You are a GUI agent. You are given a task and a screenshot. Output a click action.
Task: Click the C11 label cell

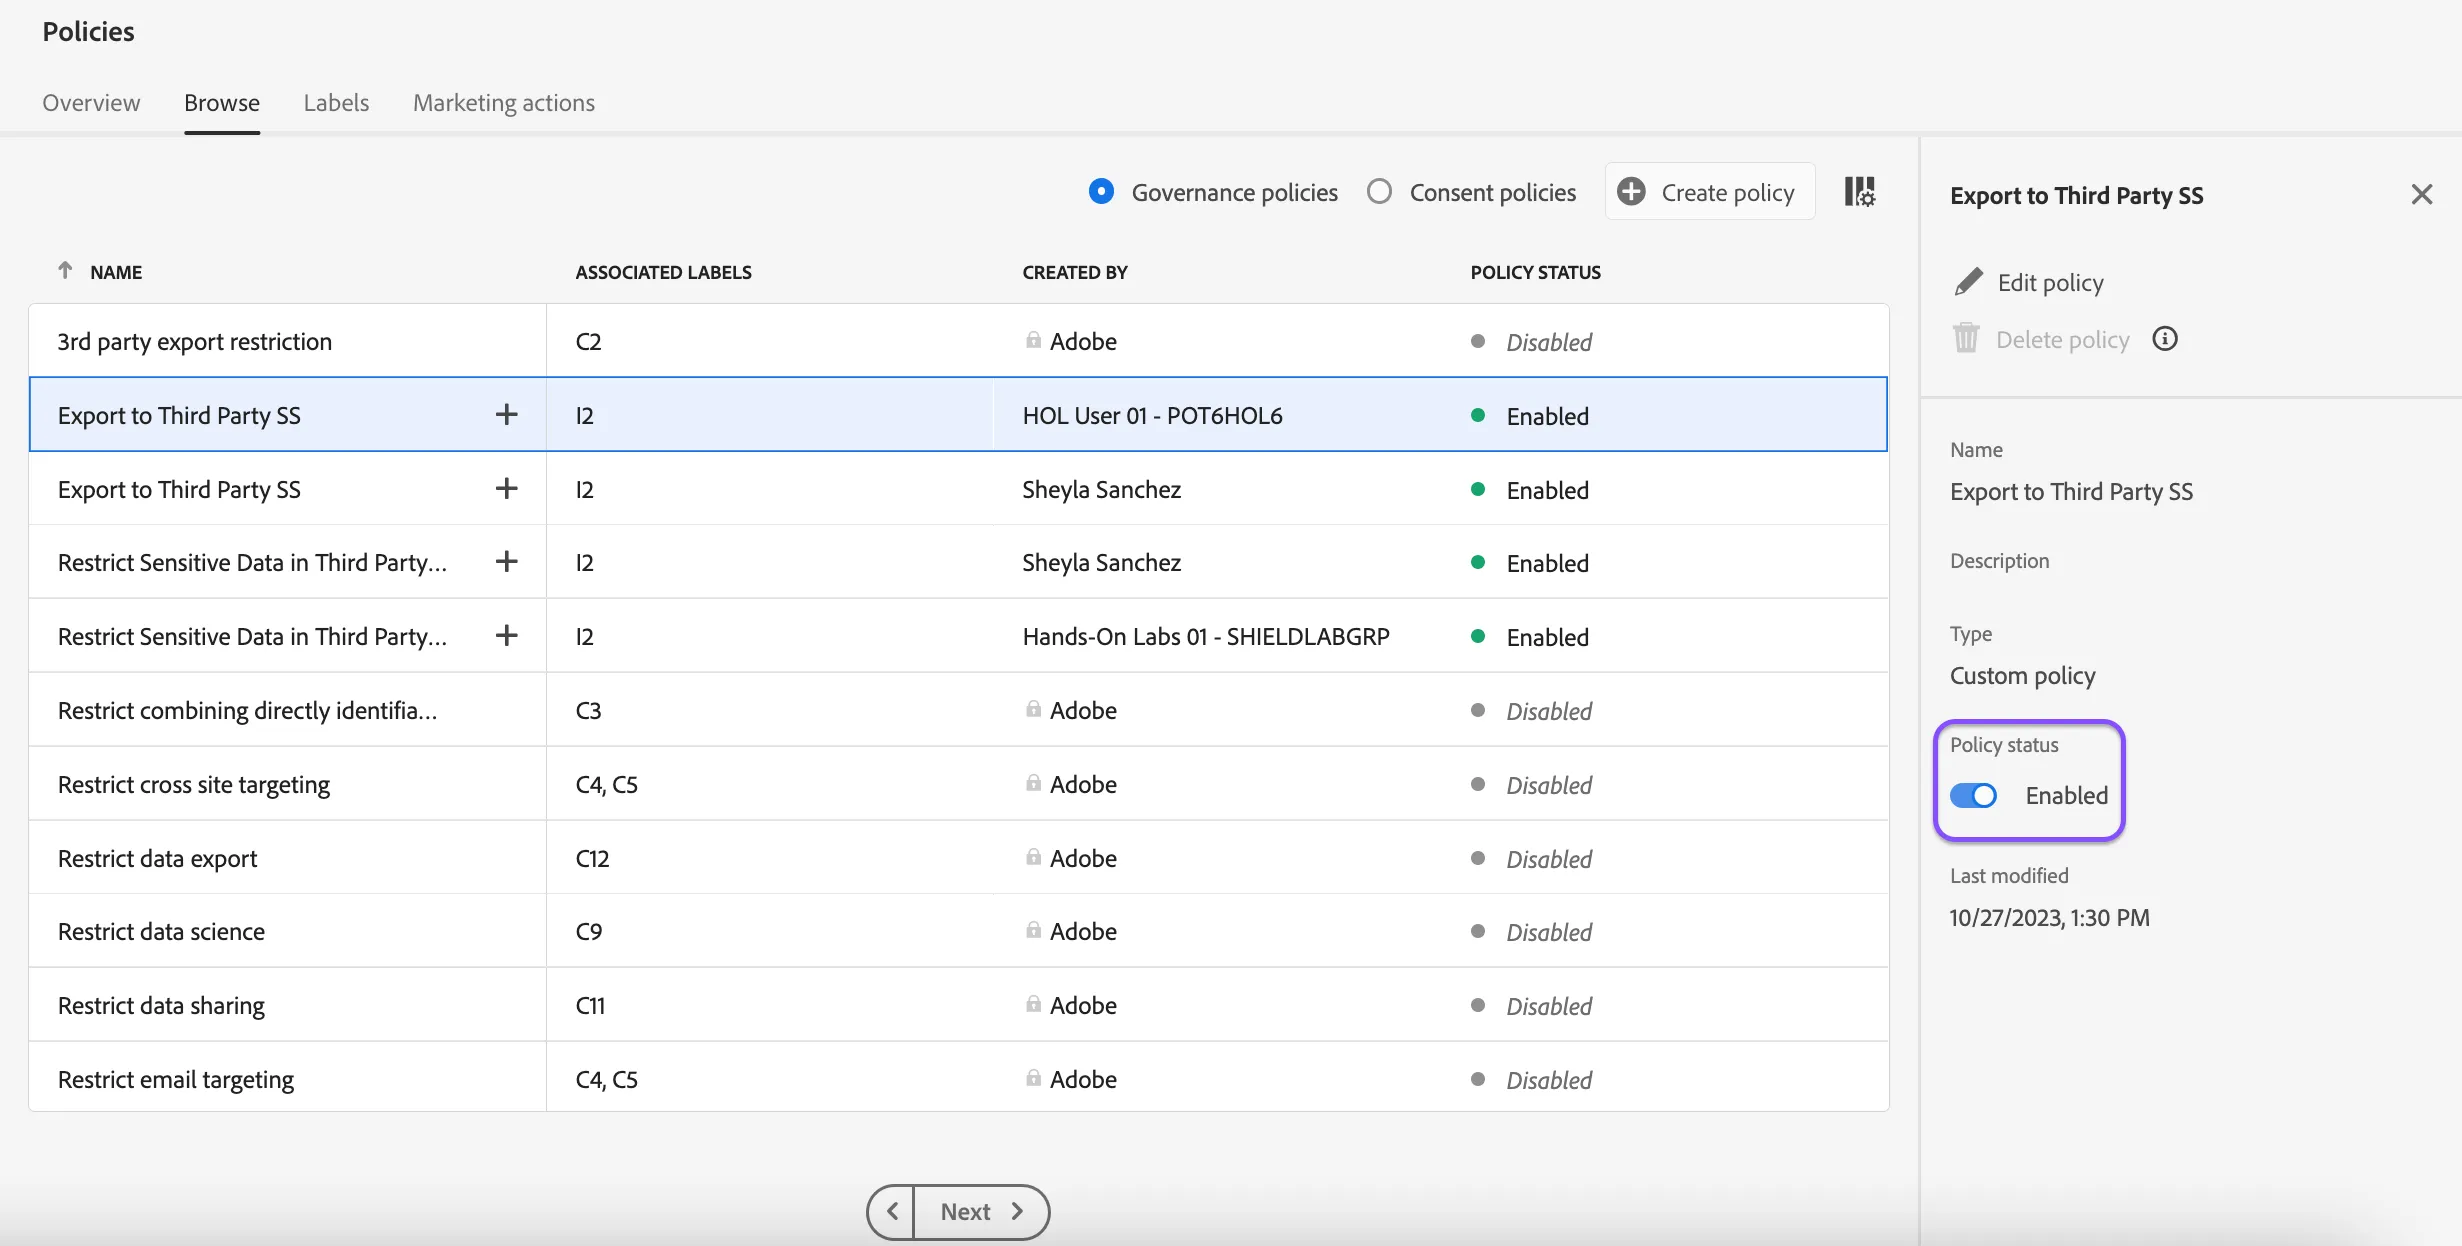pyautogui.click(x=590, y=1005)
